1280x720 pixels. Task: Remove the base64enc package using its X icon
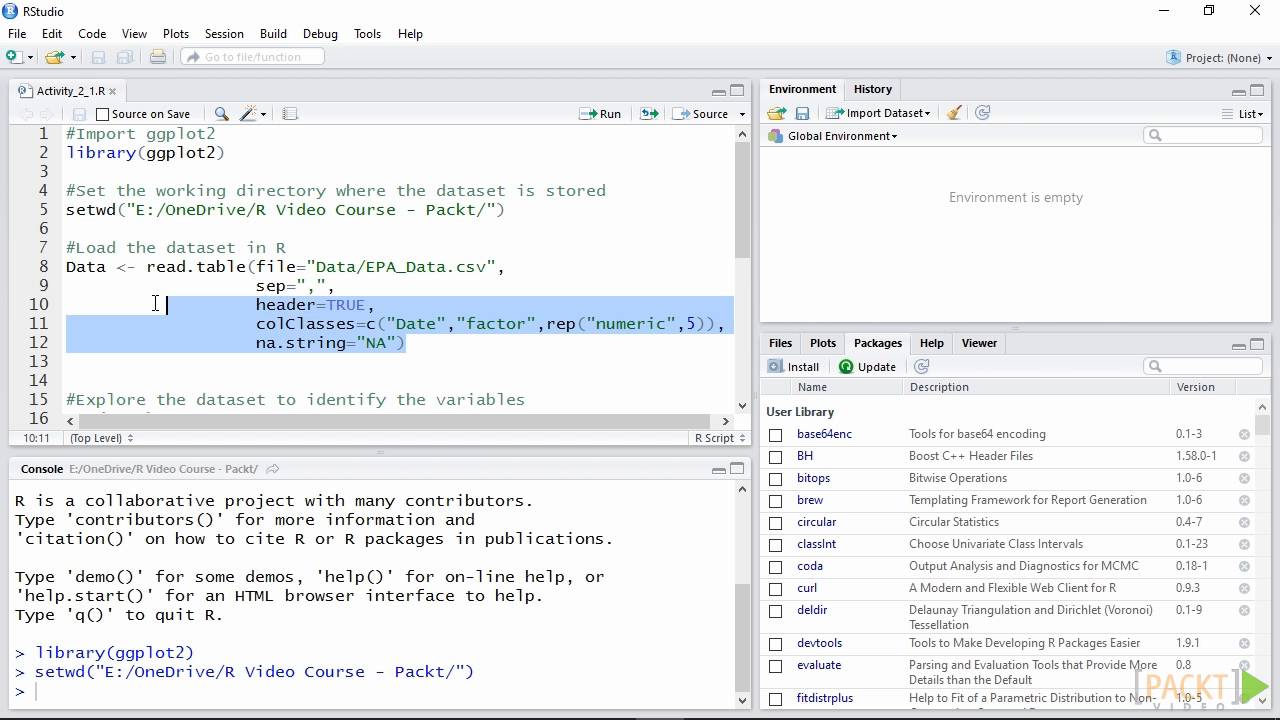point(1244,434)
